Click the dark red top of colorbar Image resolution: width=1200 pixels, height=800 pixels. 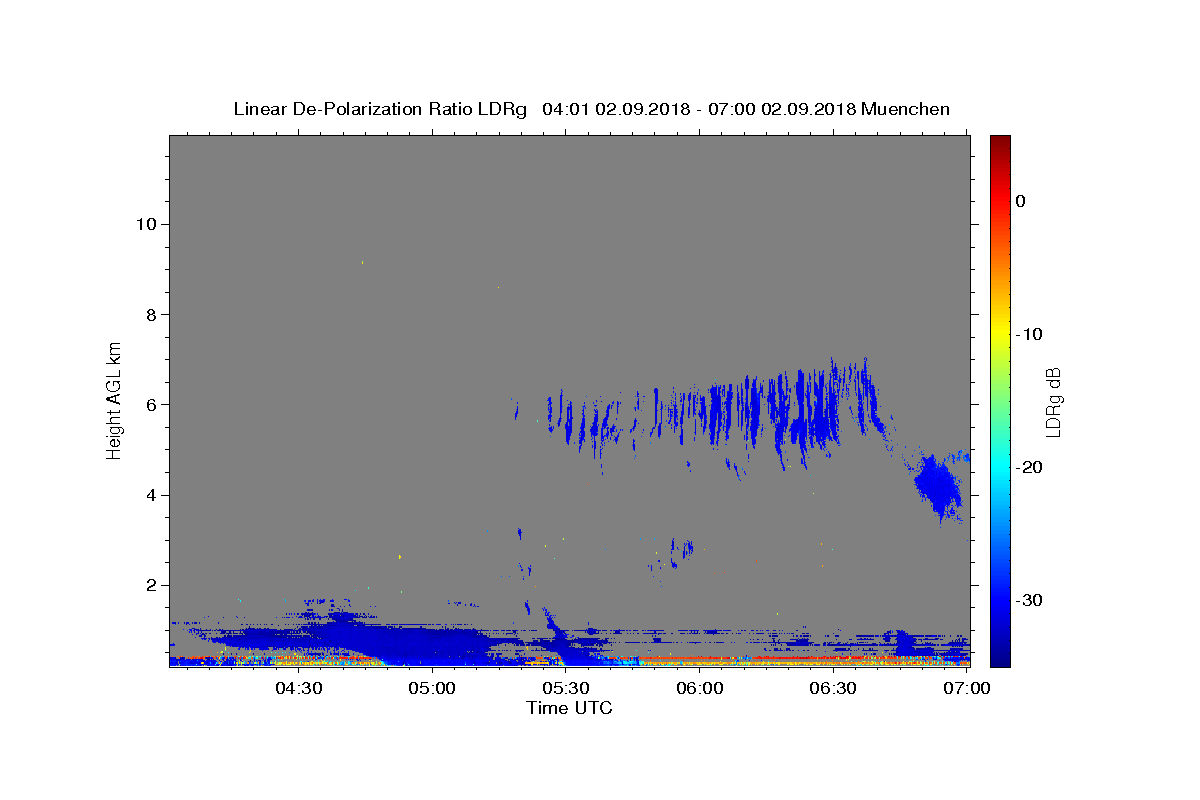pos(1000,143)
